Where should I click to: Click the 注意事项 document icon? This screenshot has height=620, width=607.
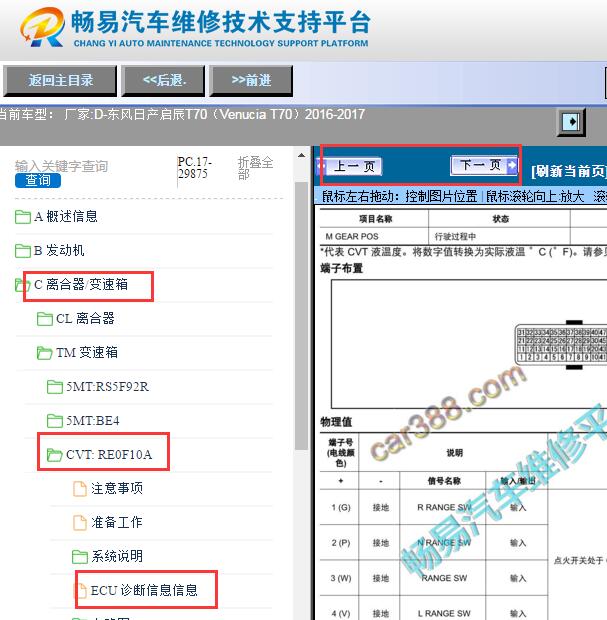(79, 489)
